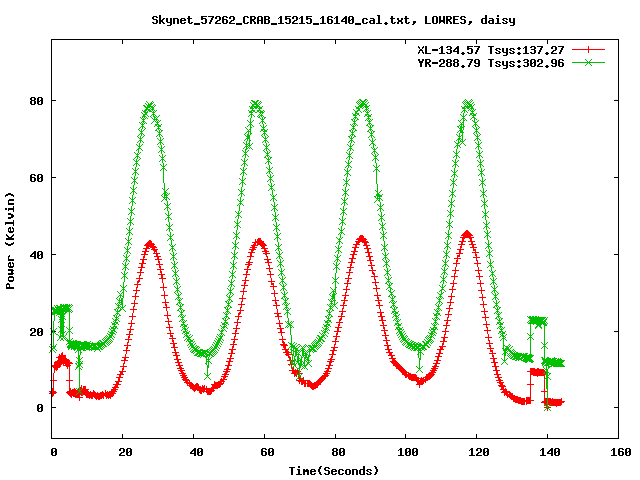Click x-axis tick label 160
The width and height of the screenshot is (640, 480).
coord(621,452)
